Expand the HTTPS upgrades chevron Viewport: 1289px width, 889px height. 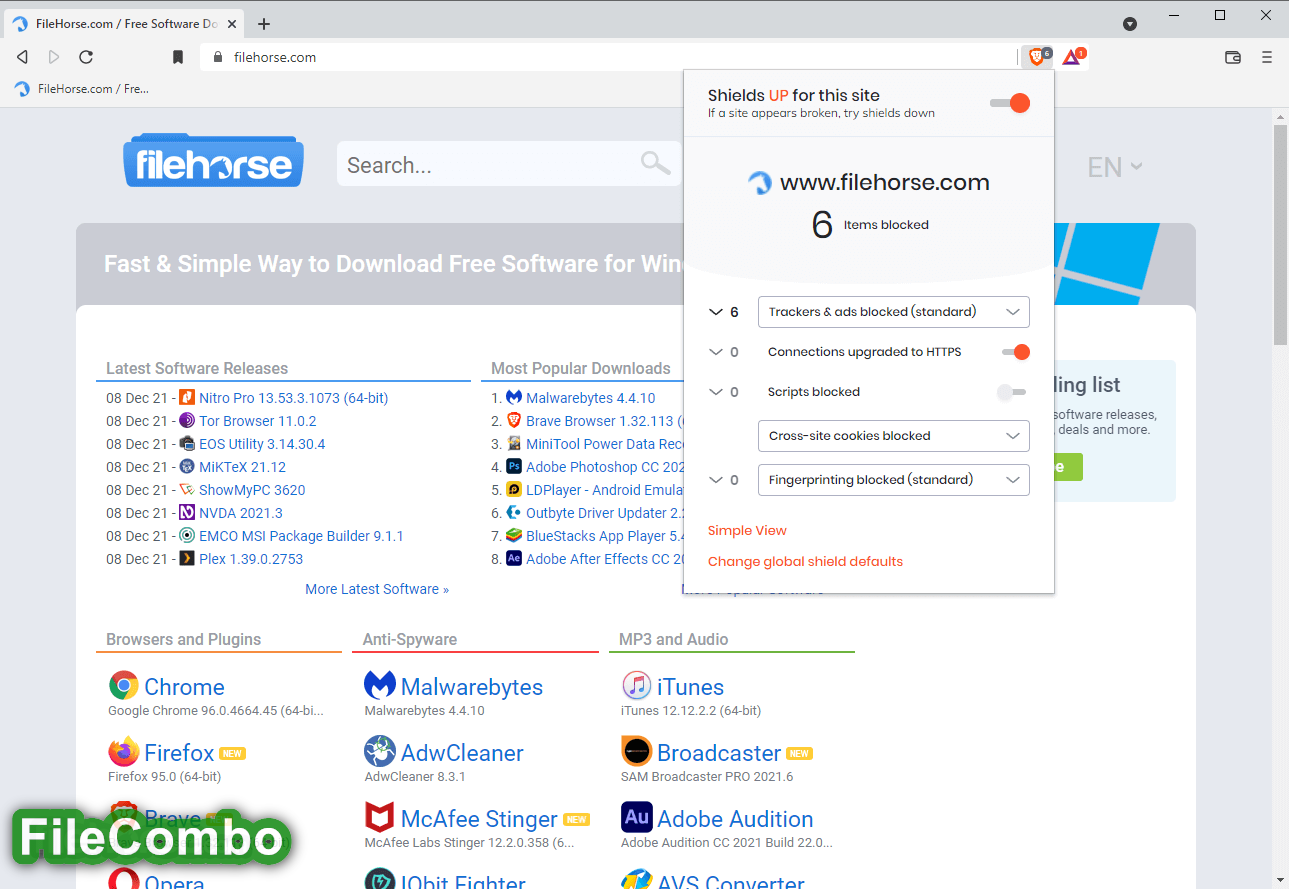click(x=715, y=352)
